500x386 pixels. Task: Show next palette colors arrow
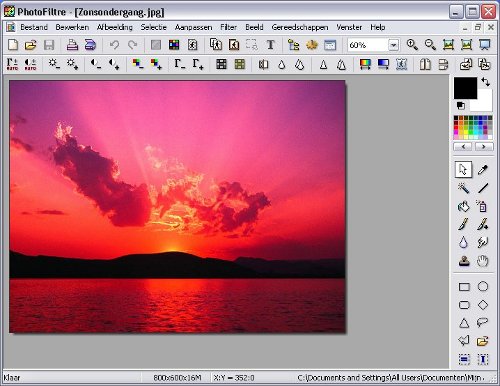tap(484, 146)
